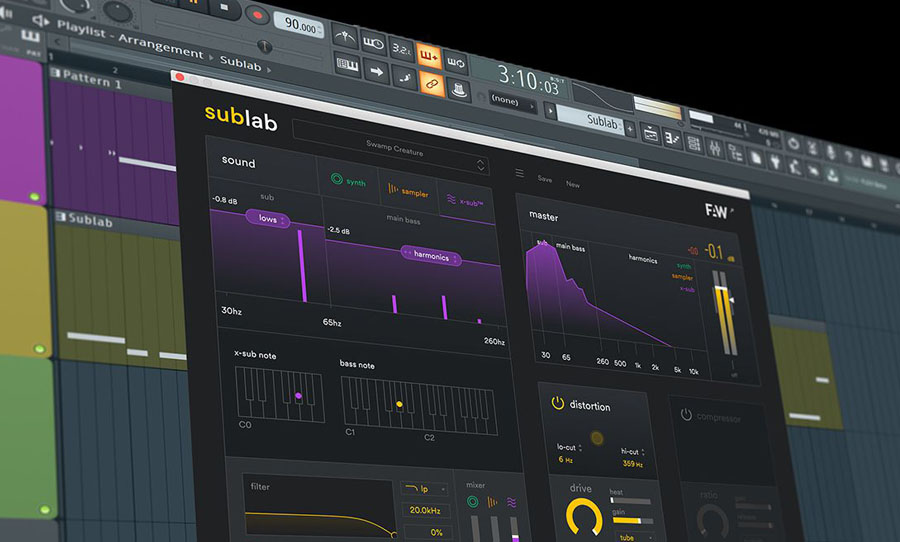Turn off the orange link/multilink icon

tap(432, 84)
